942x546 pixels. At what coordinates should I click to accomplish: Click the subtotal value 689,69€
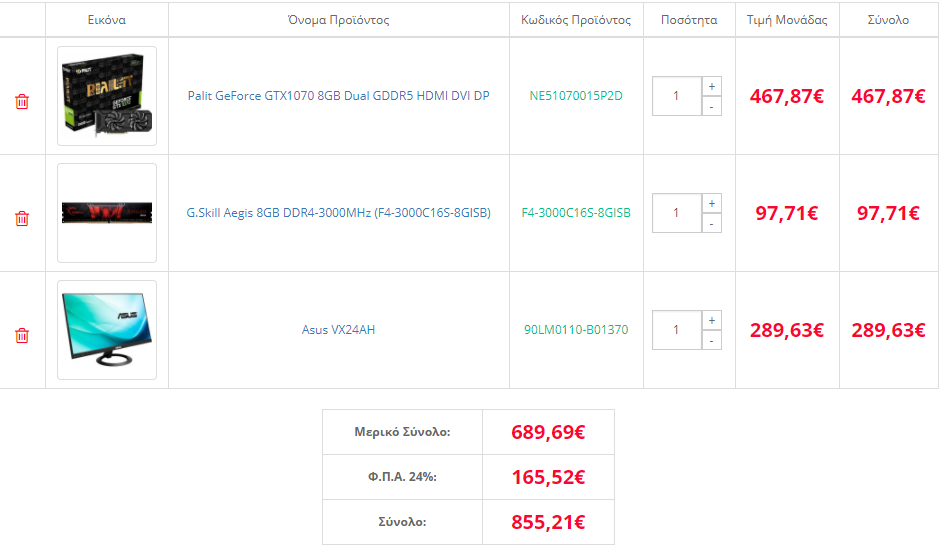pos(548,432)
